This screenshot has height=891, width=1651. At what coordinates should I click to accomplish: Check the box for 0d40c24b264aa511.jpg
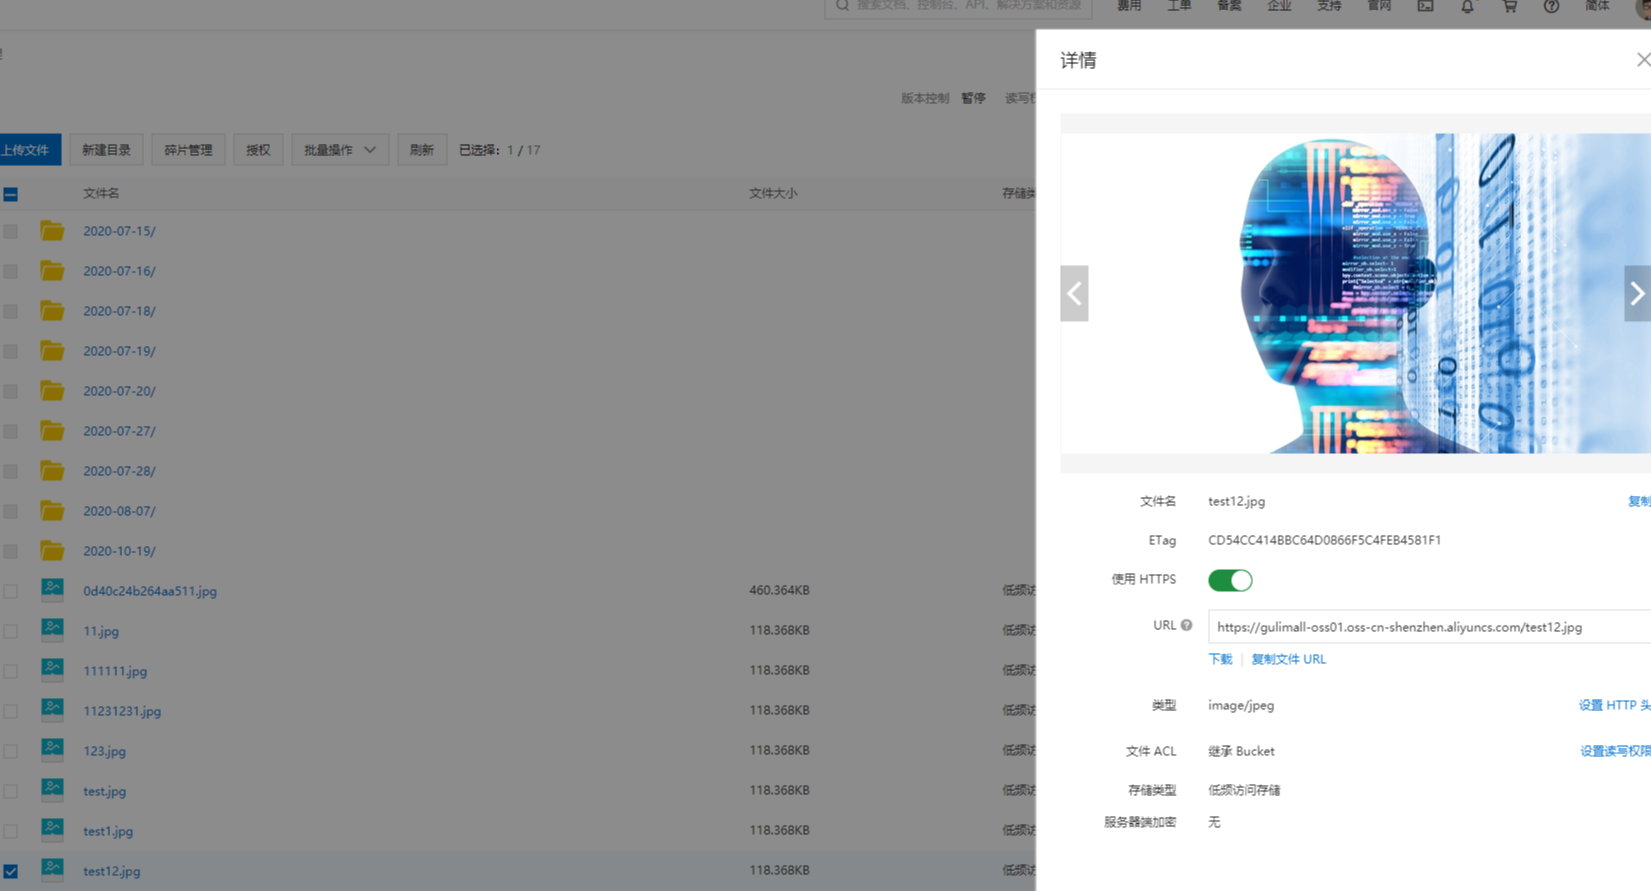pos(10,591)
